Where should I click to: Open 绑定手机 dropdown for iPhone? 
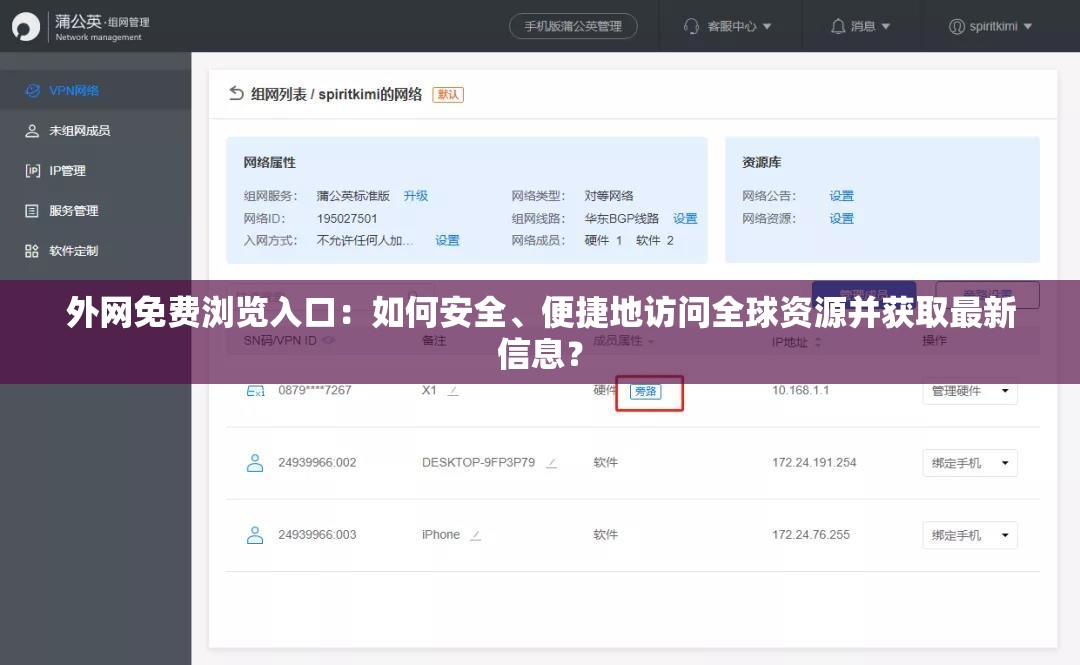click(969, 535)
